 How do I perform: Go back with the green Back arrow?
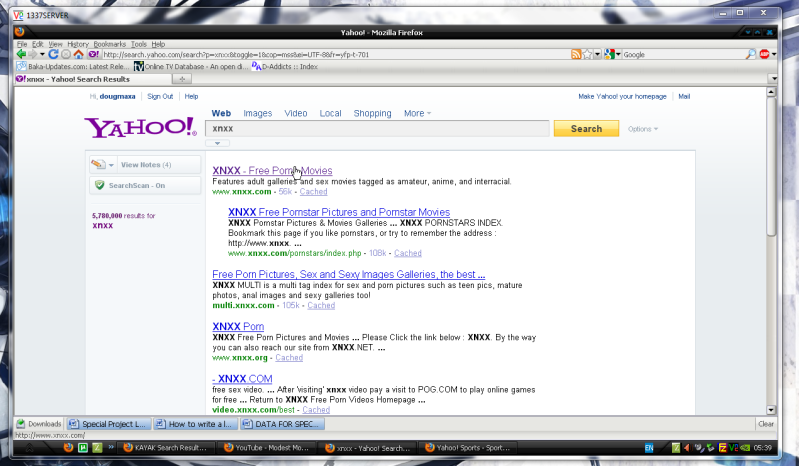point(21,54)
